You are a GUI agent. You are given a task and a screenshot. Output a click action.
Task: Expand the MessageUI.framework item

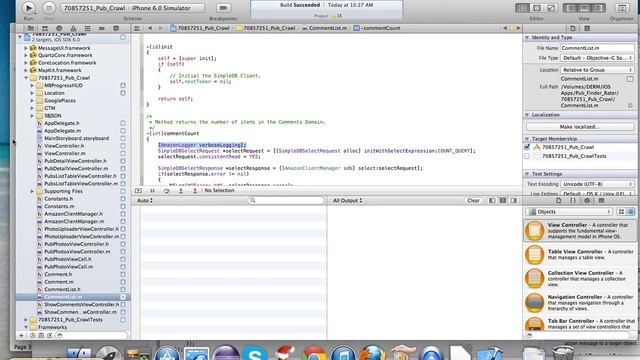pyautogui.click(x=26, y=48)
